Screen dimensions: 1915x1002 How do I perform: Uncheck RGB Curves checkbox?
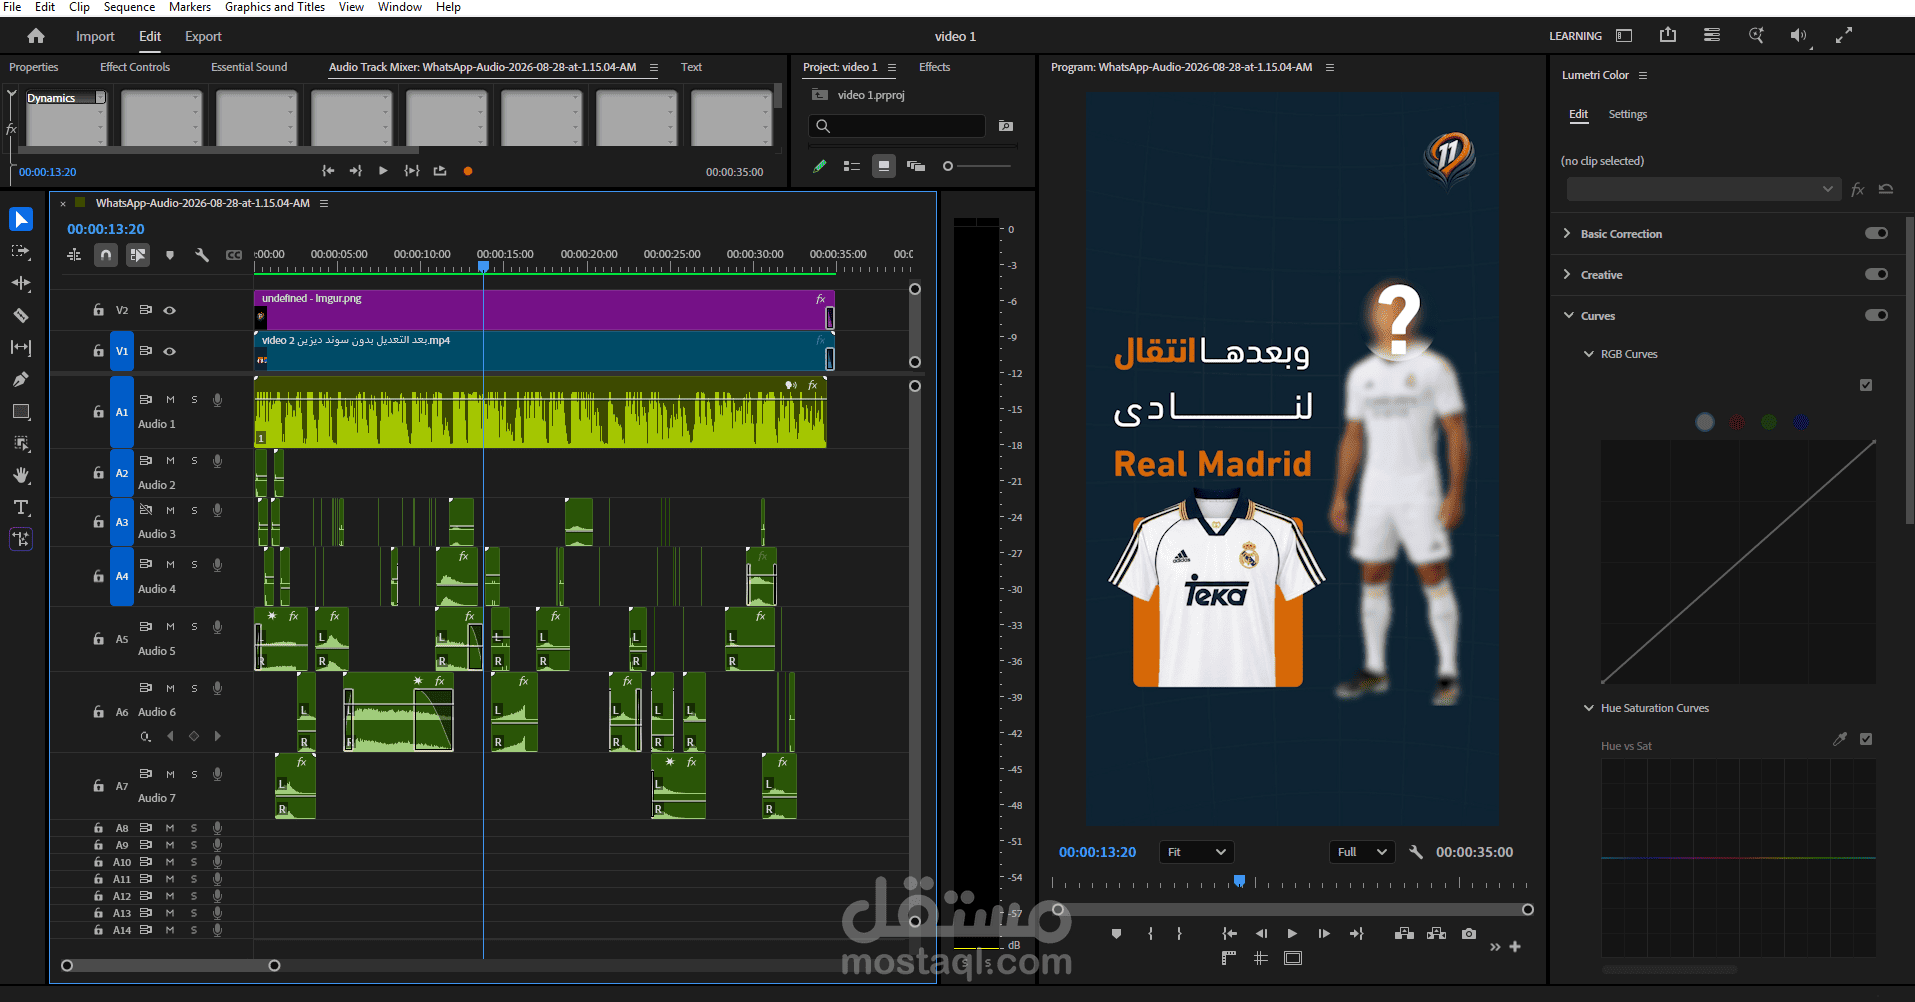coord(1866,385)
